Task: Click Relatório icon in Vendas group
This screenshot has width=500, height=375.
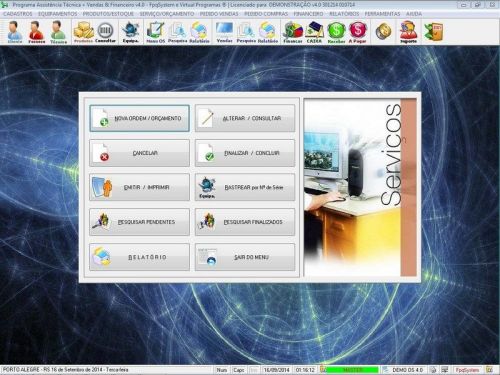Action: coord(268,32)
